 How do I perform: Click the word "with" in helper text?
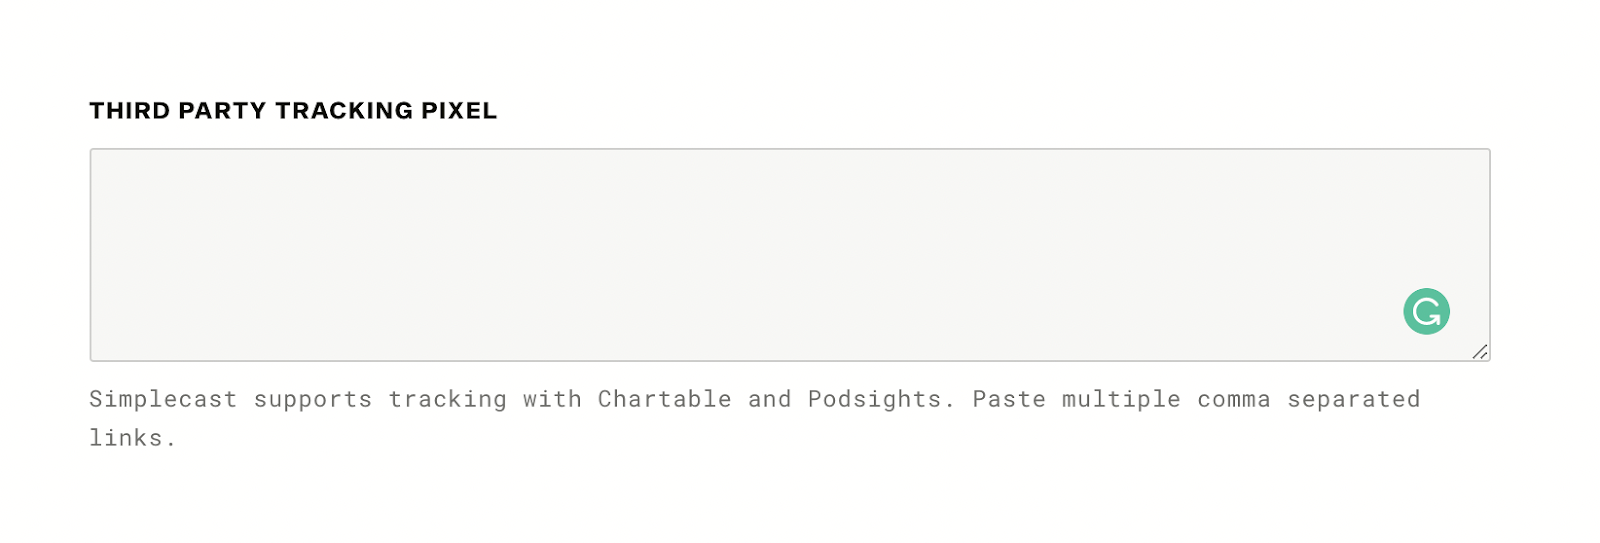pyautogui.click(x=551, y=399)
